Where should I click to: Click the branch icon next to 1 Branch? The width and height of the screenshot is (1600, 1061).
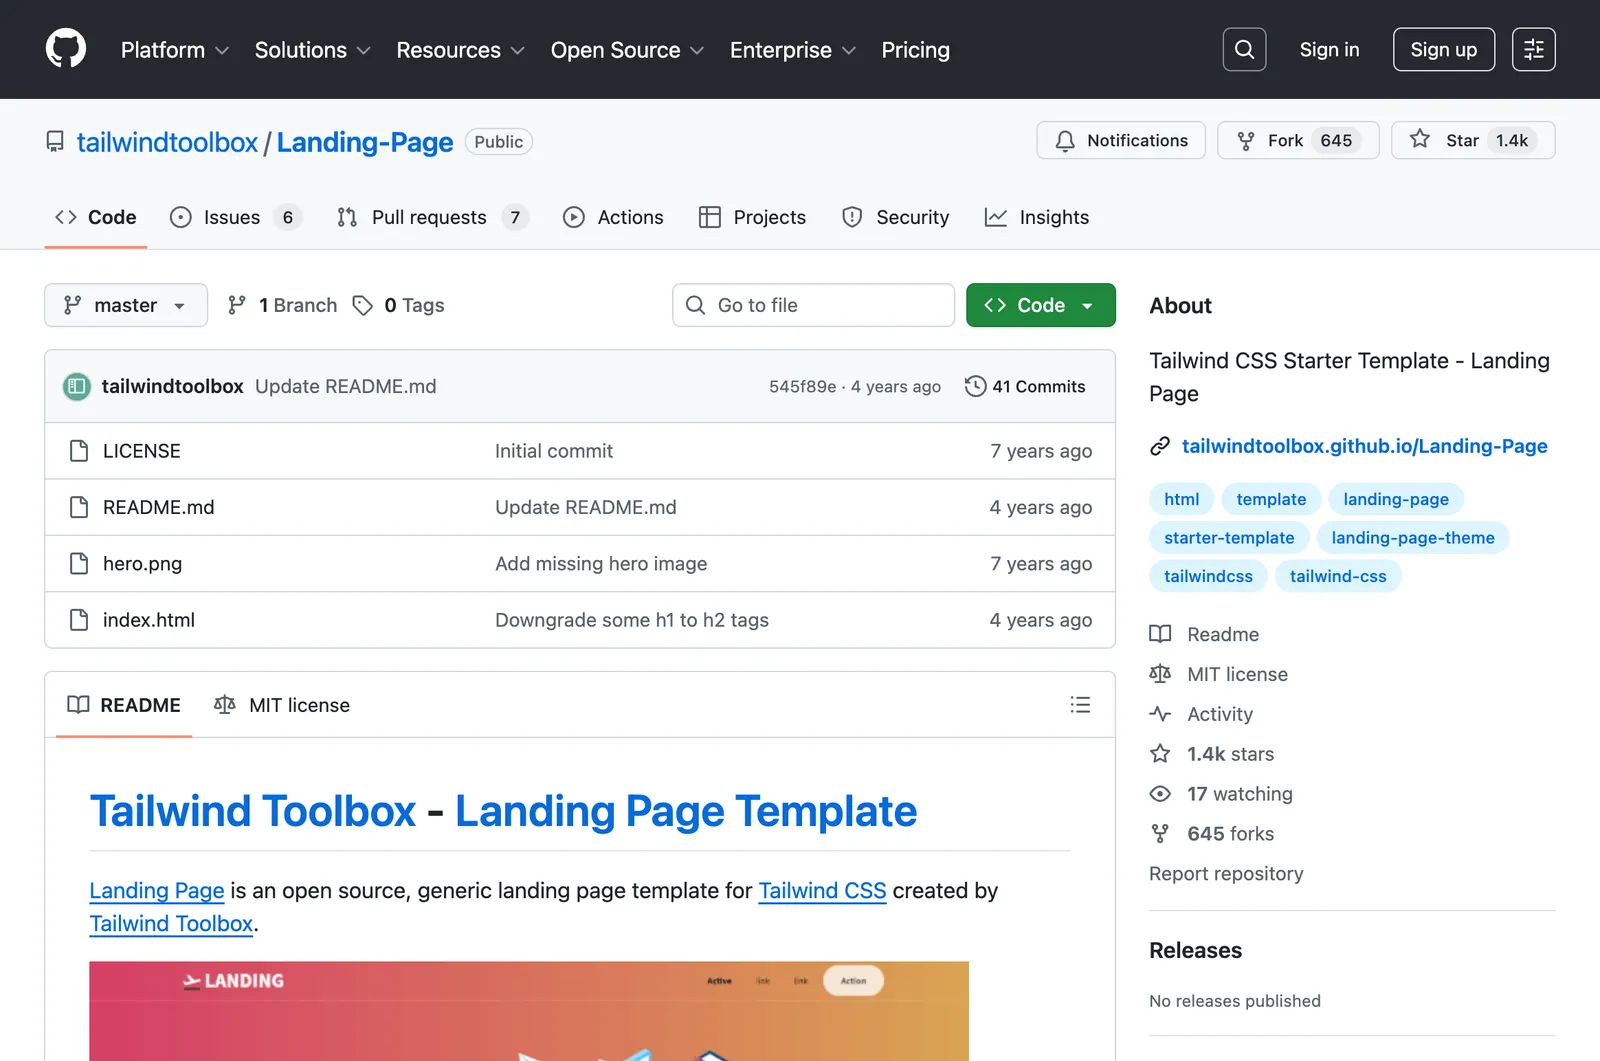click(237, 305)
